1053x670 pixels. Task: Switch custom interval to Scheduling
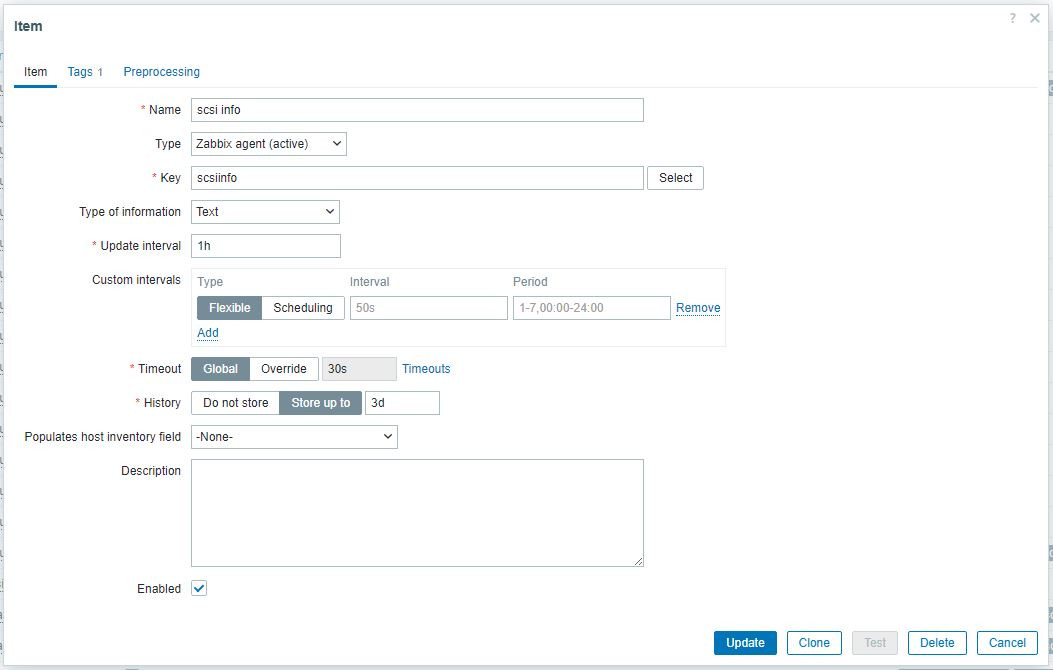coord(303,308)
